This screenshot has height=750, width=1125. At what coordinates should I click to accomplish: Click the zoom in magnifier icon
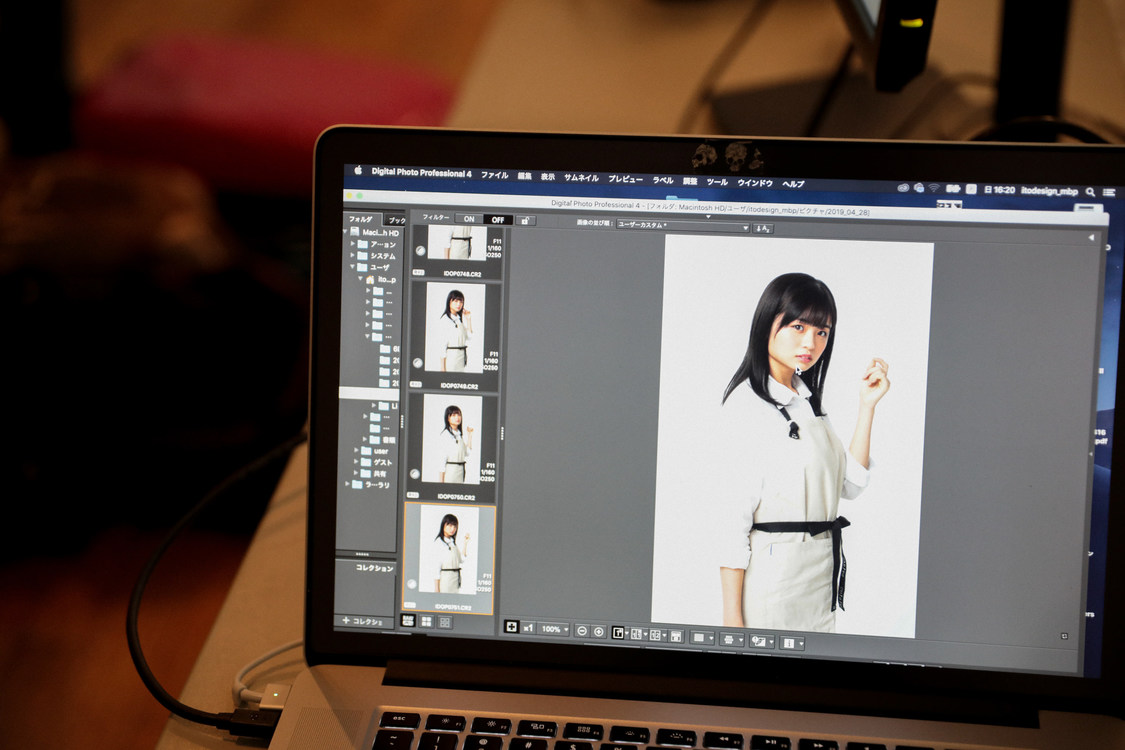point(598,632)
